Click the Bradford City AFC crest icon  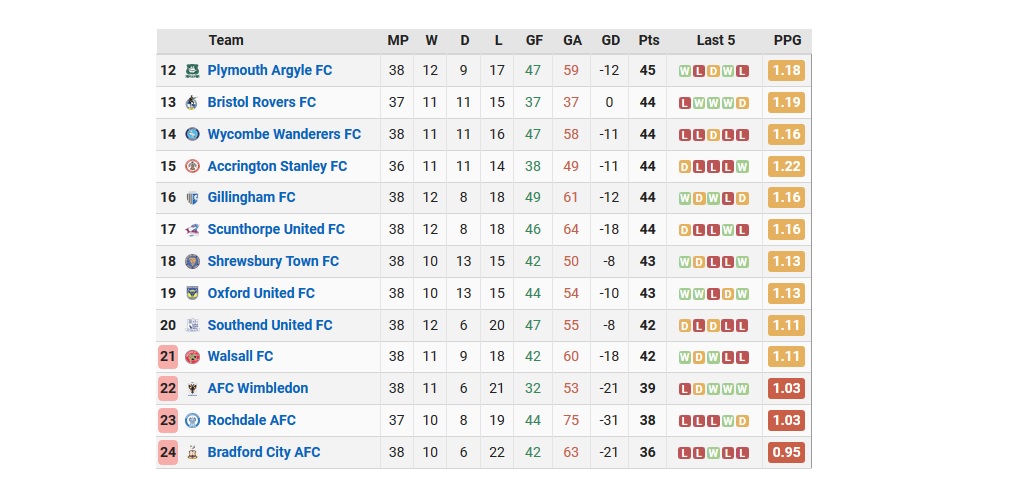pos(192,453)
